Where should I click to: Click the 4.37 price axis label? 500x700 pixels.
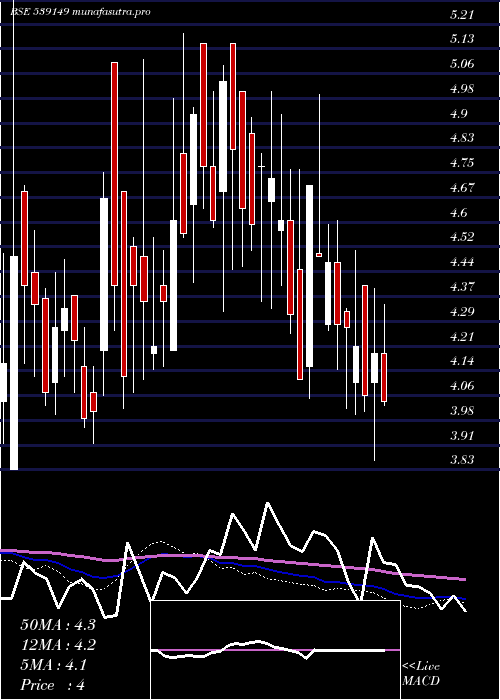point(461,287)
